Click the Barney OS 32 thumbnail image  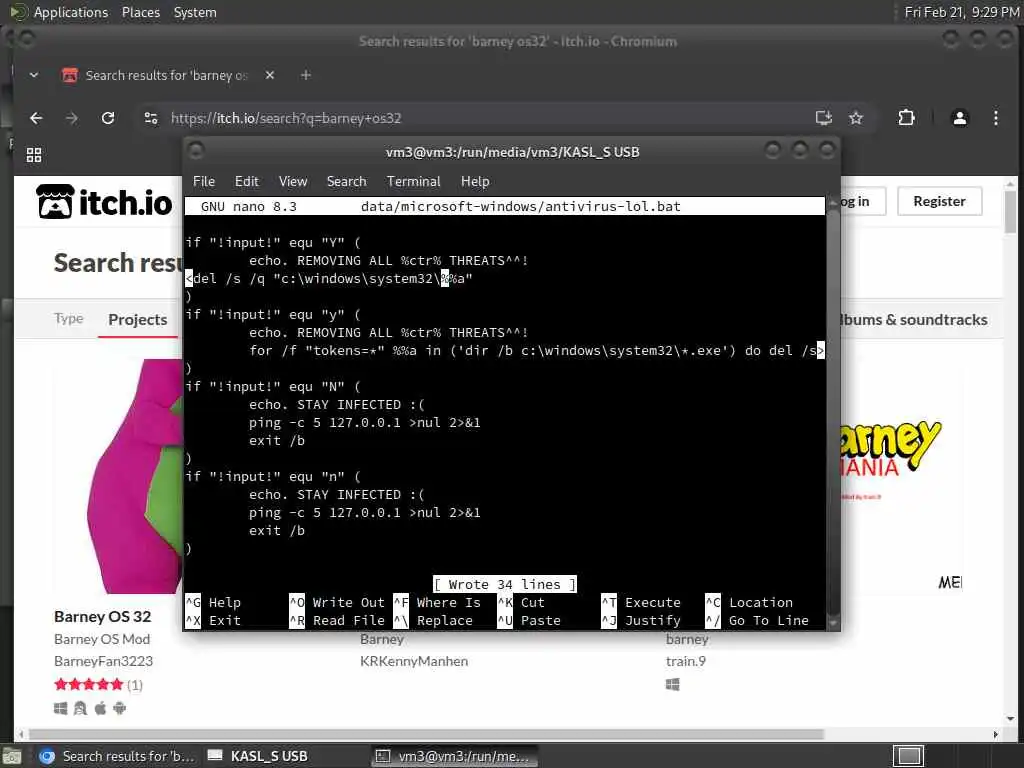coord(118,476)
